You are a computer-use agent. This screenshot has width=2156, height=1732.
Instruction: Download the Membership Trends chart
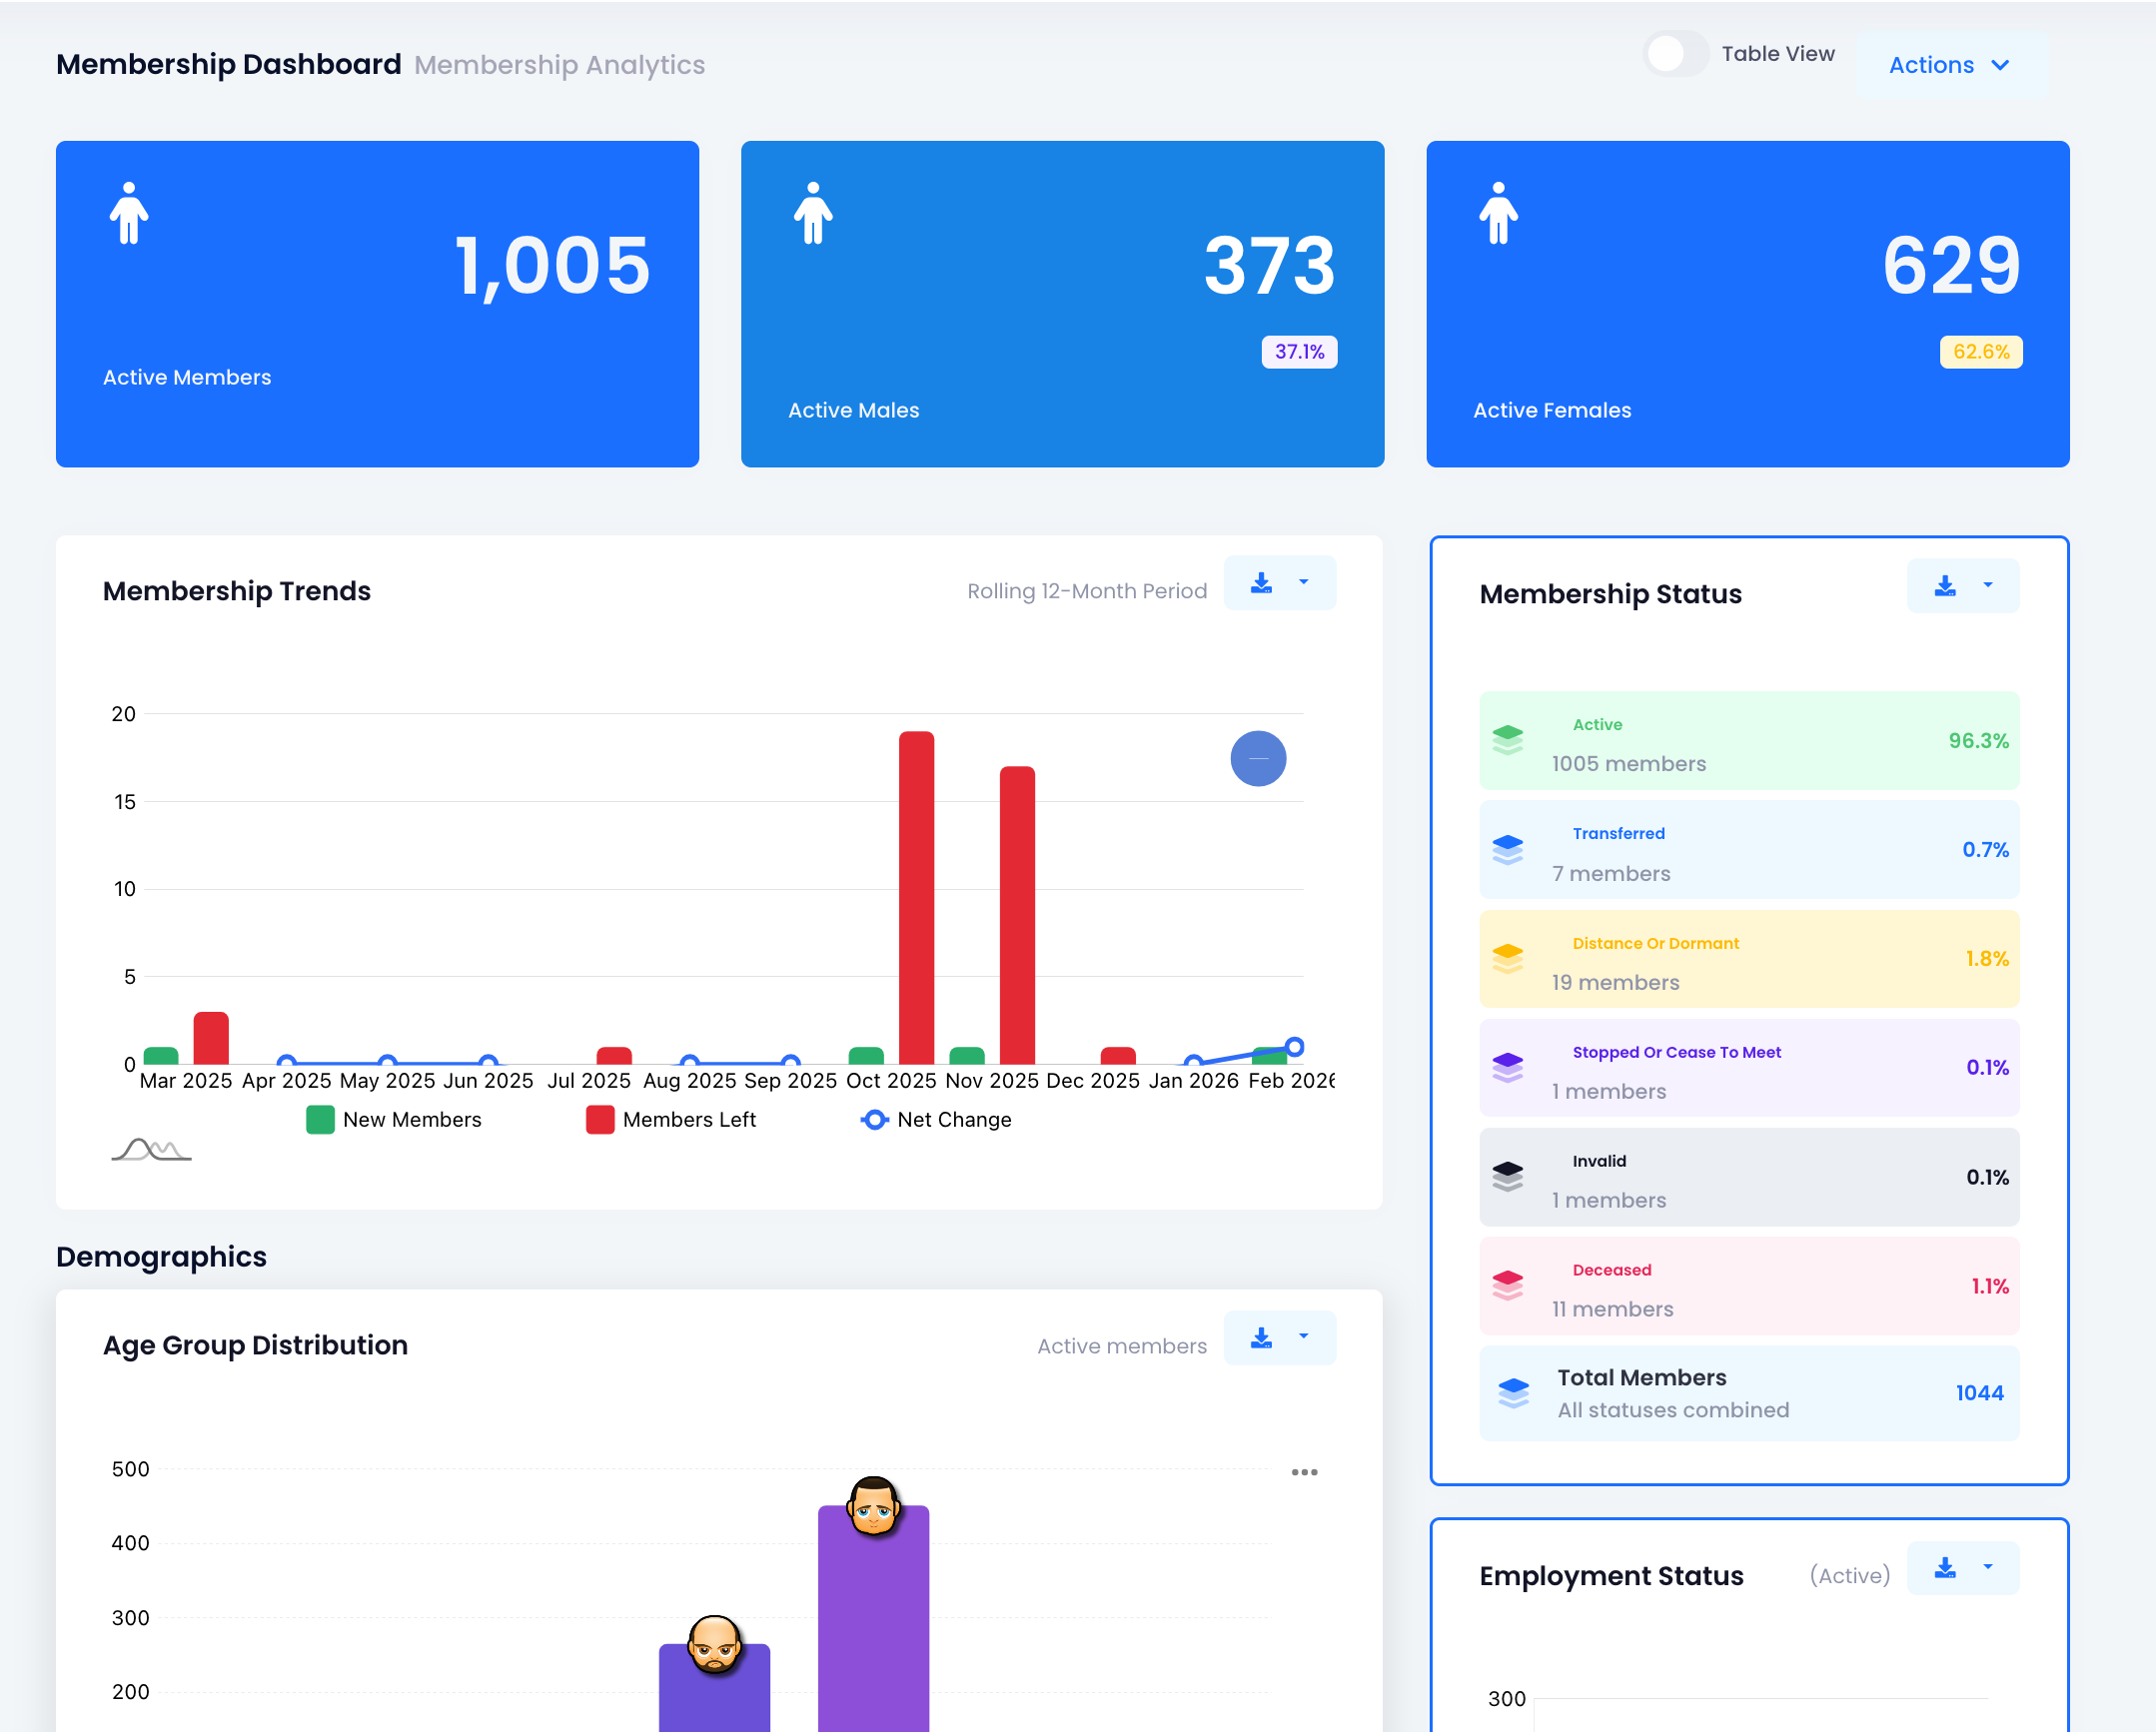coord(1261,583)
